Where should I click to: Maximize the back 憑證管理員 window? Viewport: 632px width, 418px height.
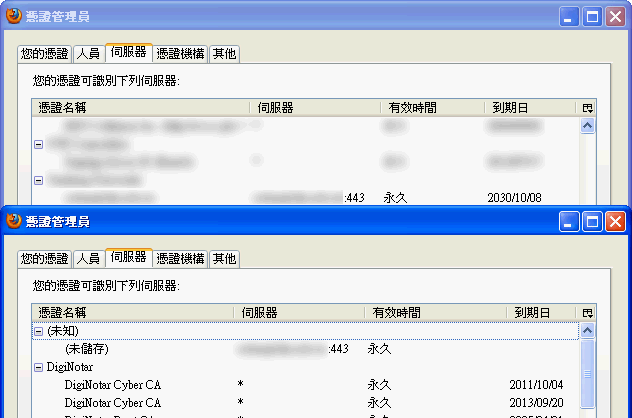592,17
